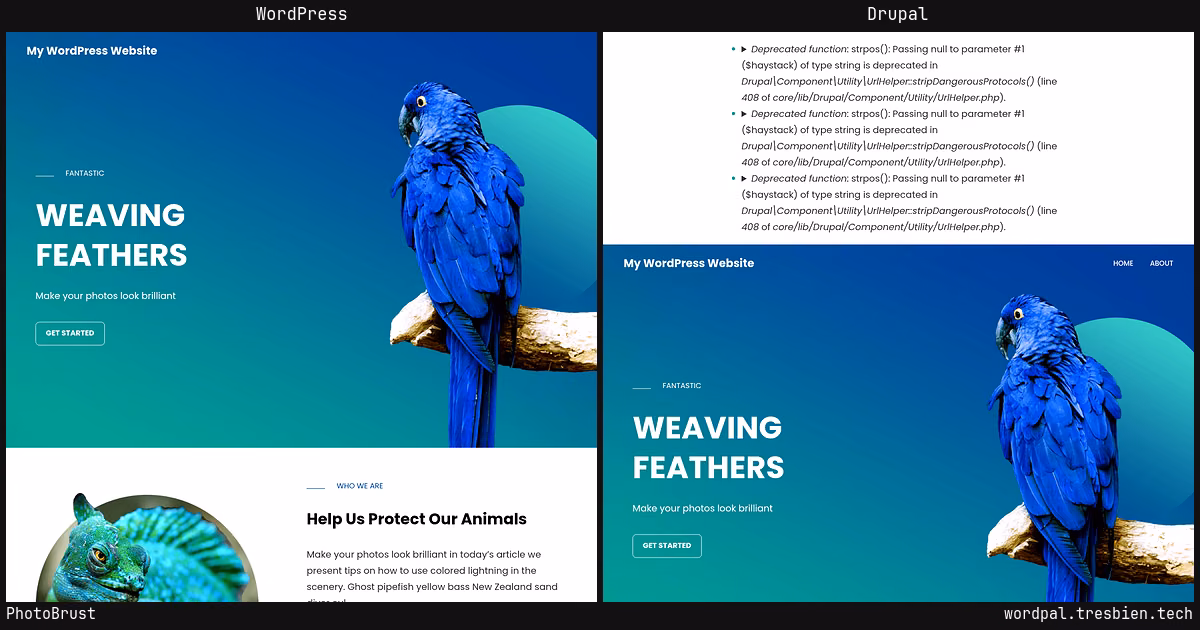Screen dimensions: 1200x630
Task: Expand first Deprecated function error triangle
Action: point(744,49)
